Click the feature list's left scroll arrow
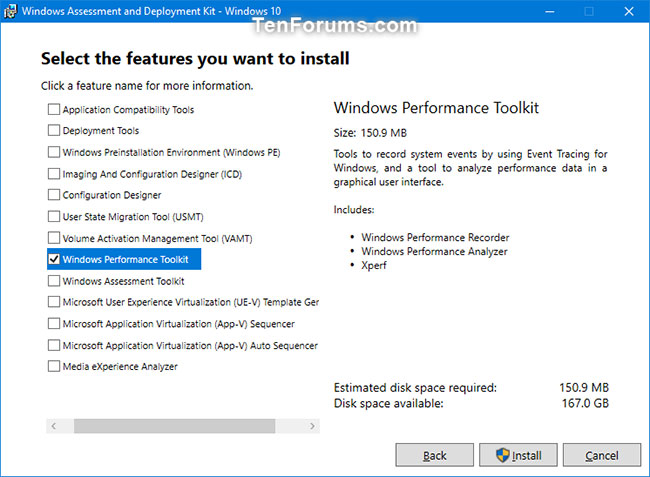The image size is (650, 477). tap(53, 426)
